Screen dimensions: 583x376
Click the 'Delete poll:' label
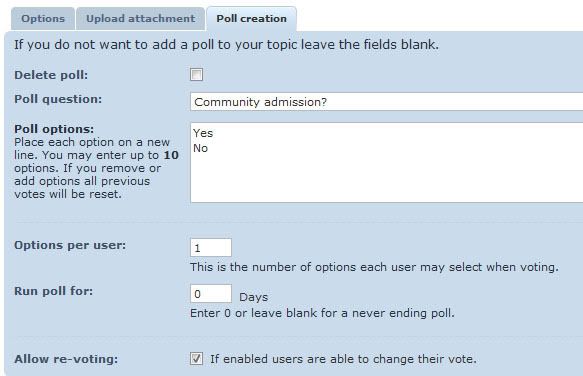tap(51, 75)
